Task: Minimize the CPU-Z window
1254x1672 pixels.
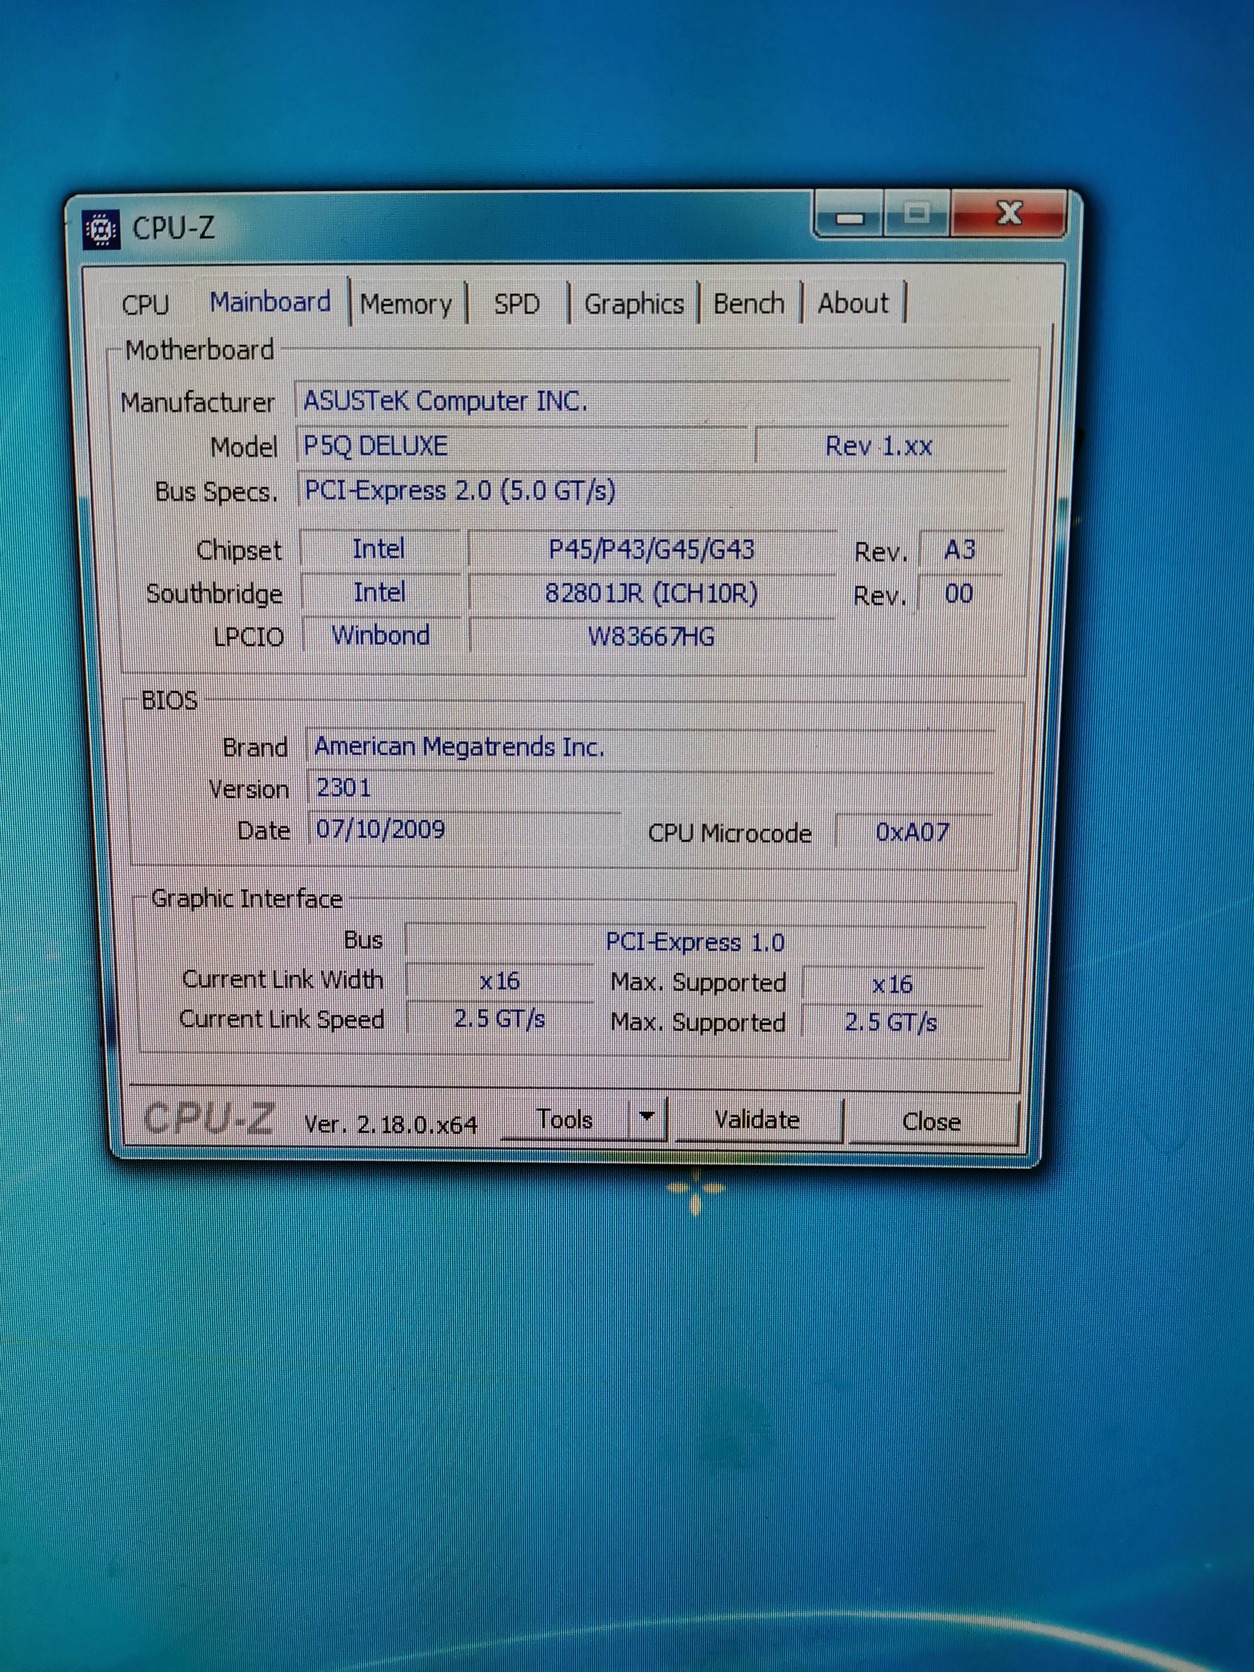Action: 850,215
